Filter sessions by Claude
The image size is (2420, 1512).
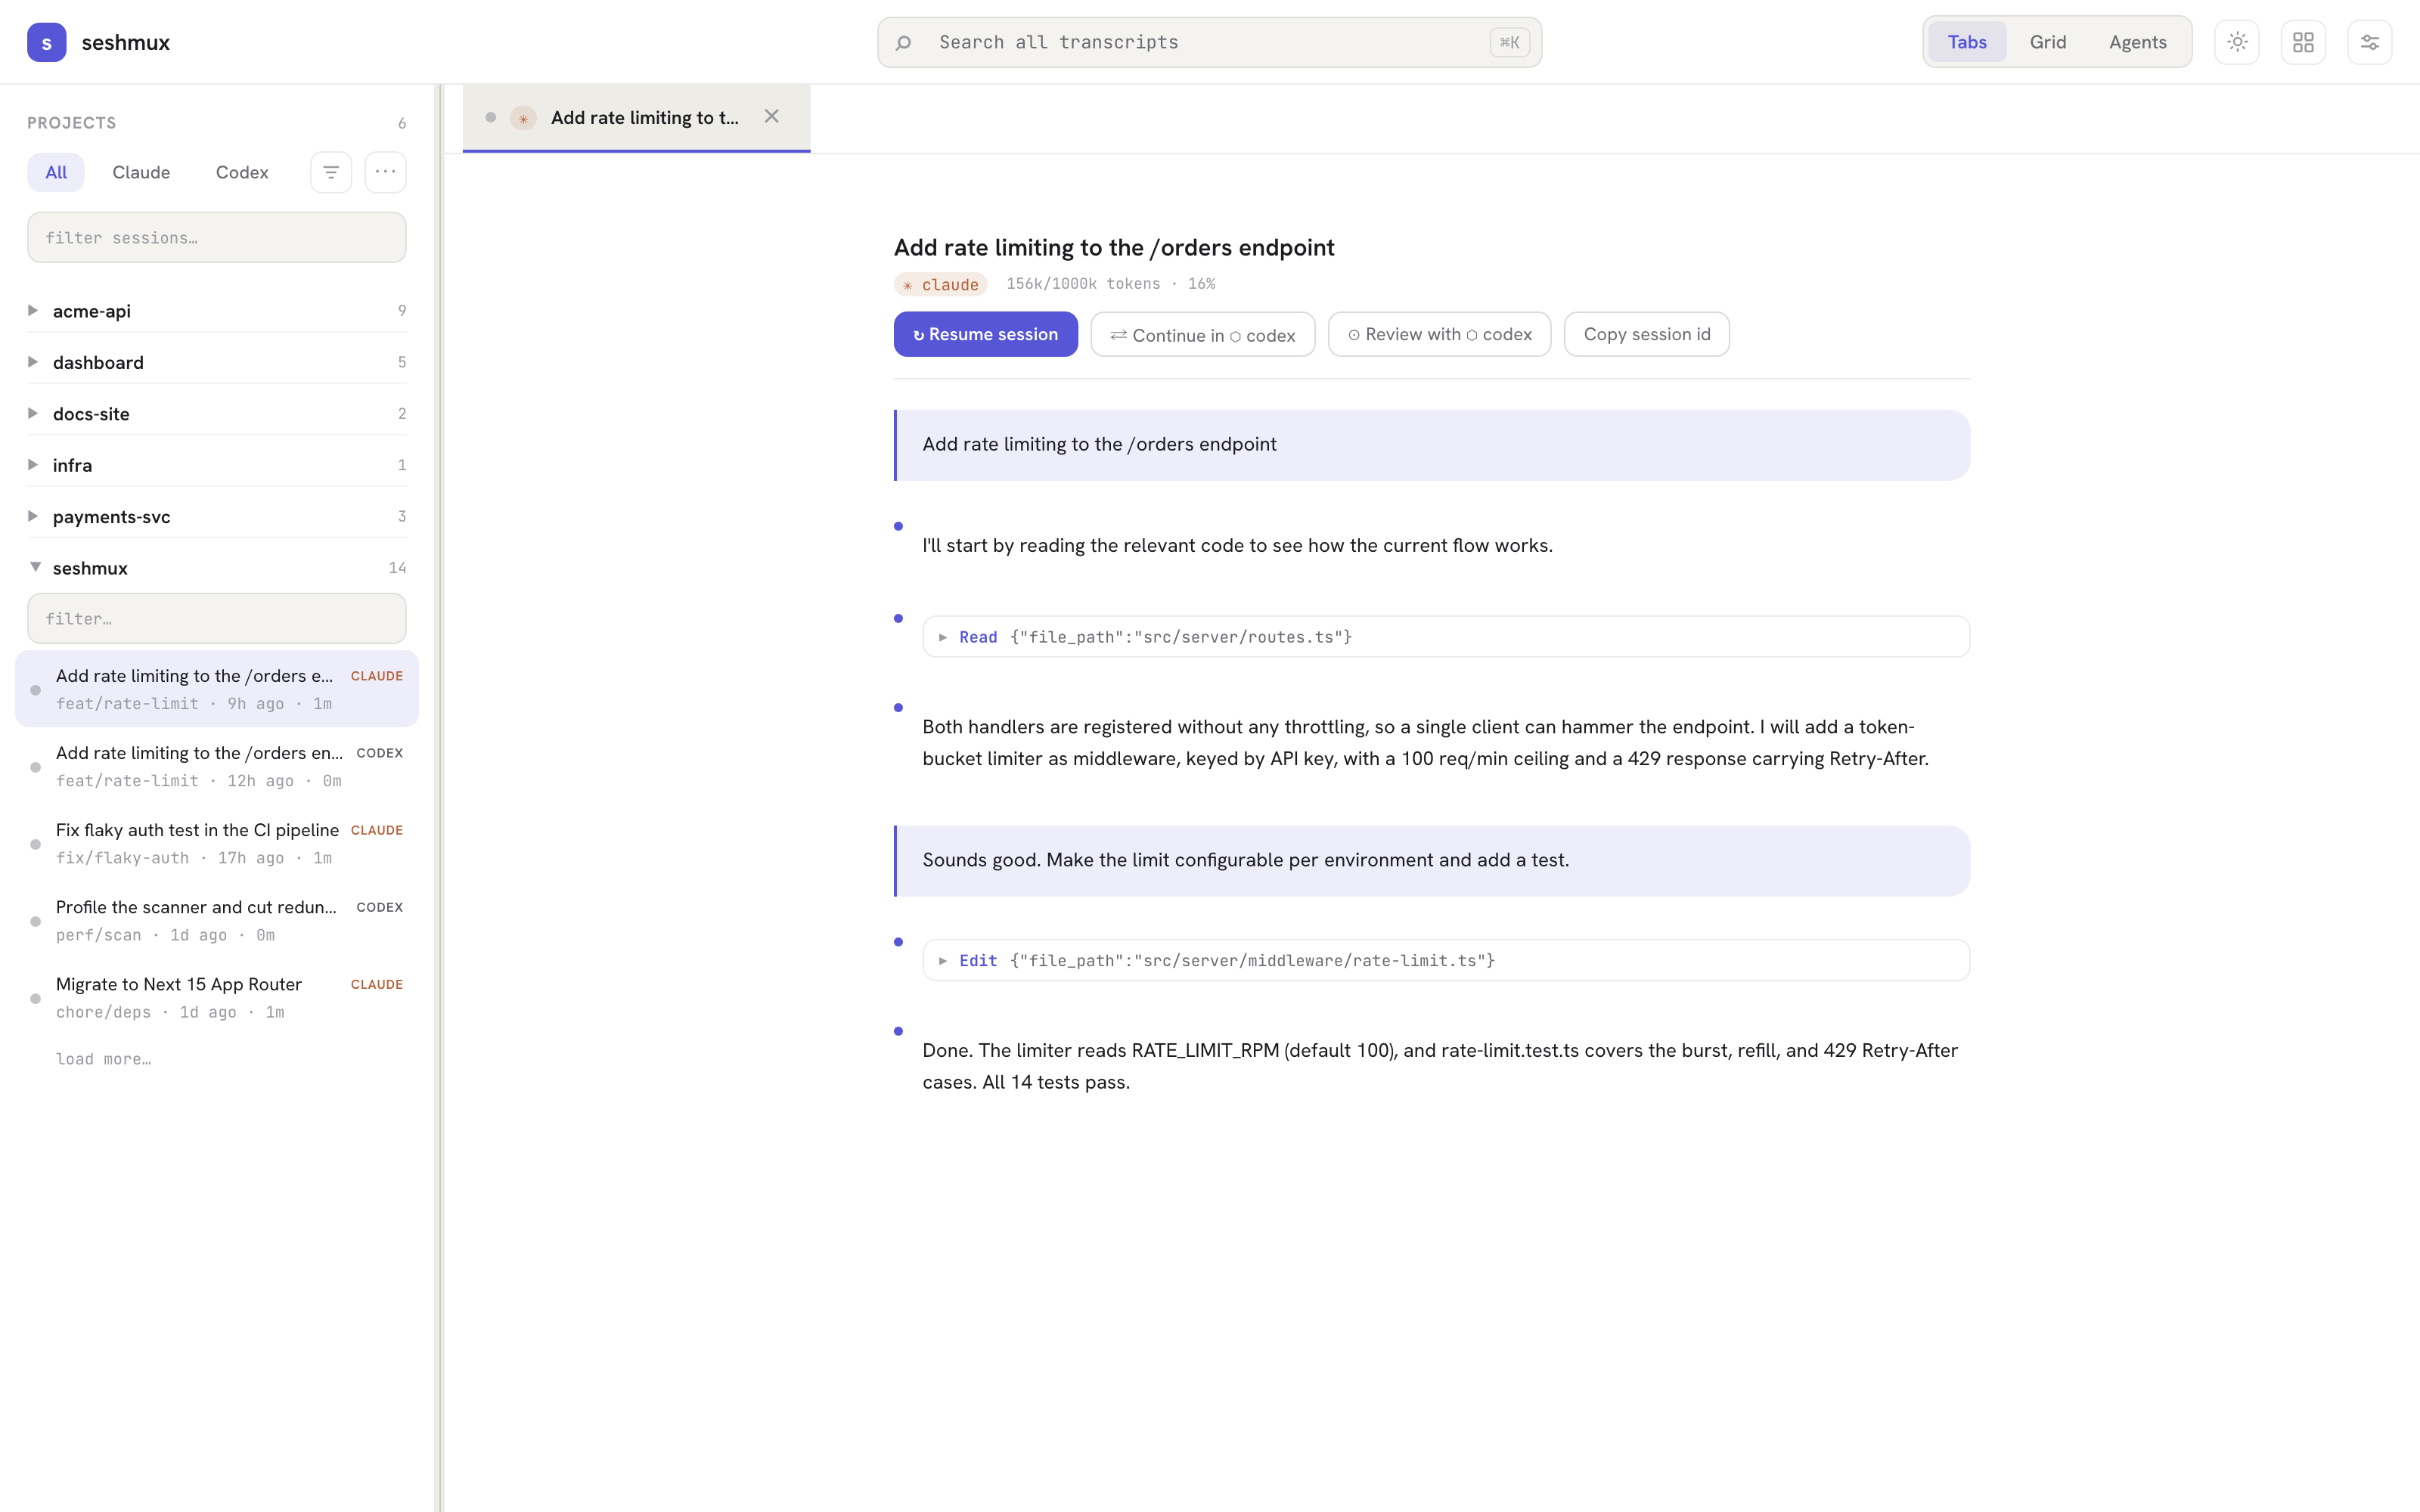coord(141,172)
